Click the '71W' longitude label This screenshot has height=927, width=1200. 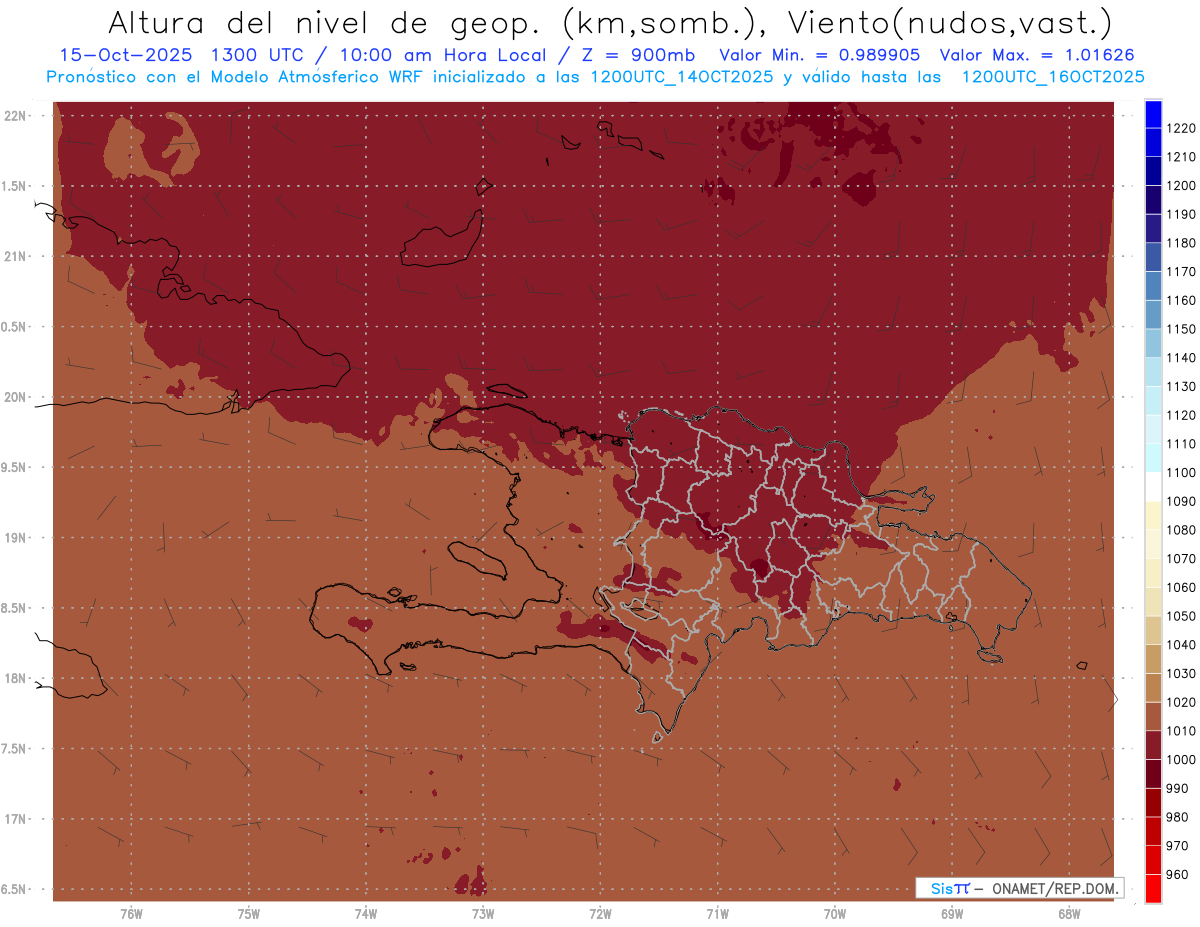click(x=717, y=914)
